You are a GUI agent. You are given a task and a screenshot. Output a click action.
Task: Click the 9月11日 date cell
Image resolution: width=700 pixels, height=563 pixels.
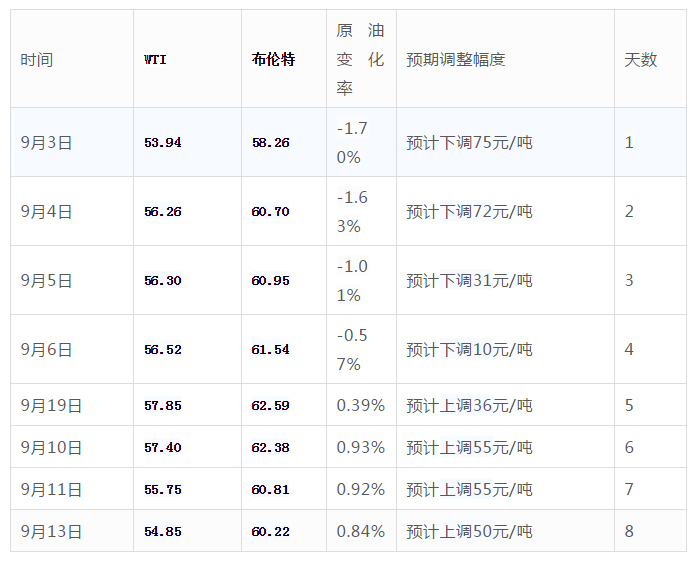pos(51,489)
